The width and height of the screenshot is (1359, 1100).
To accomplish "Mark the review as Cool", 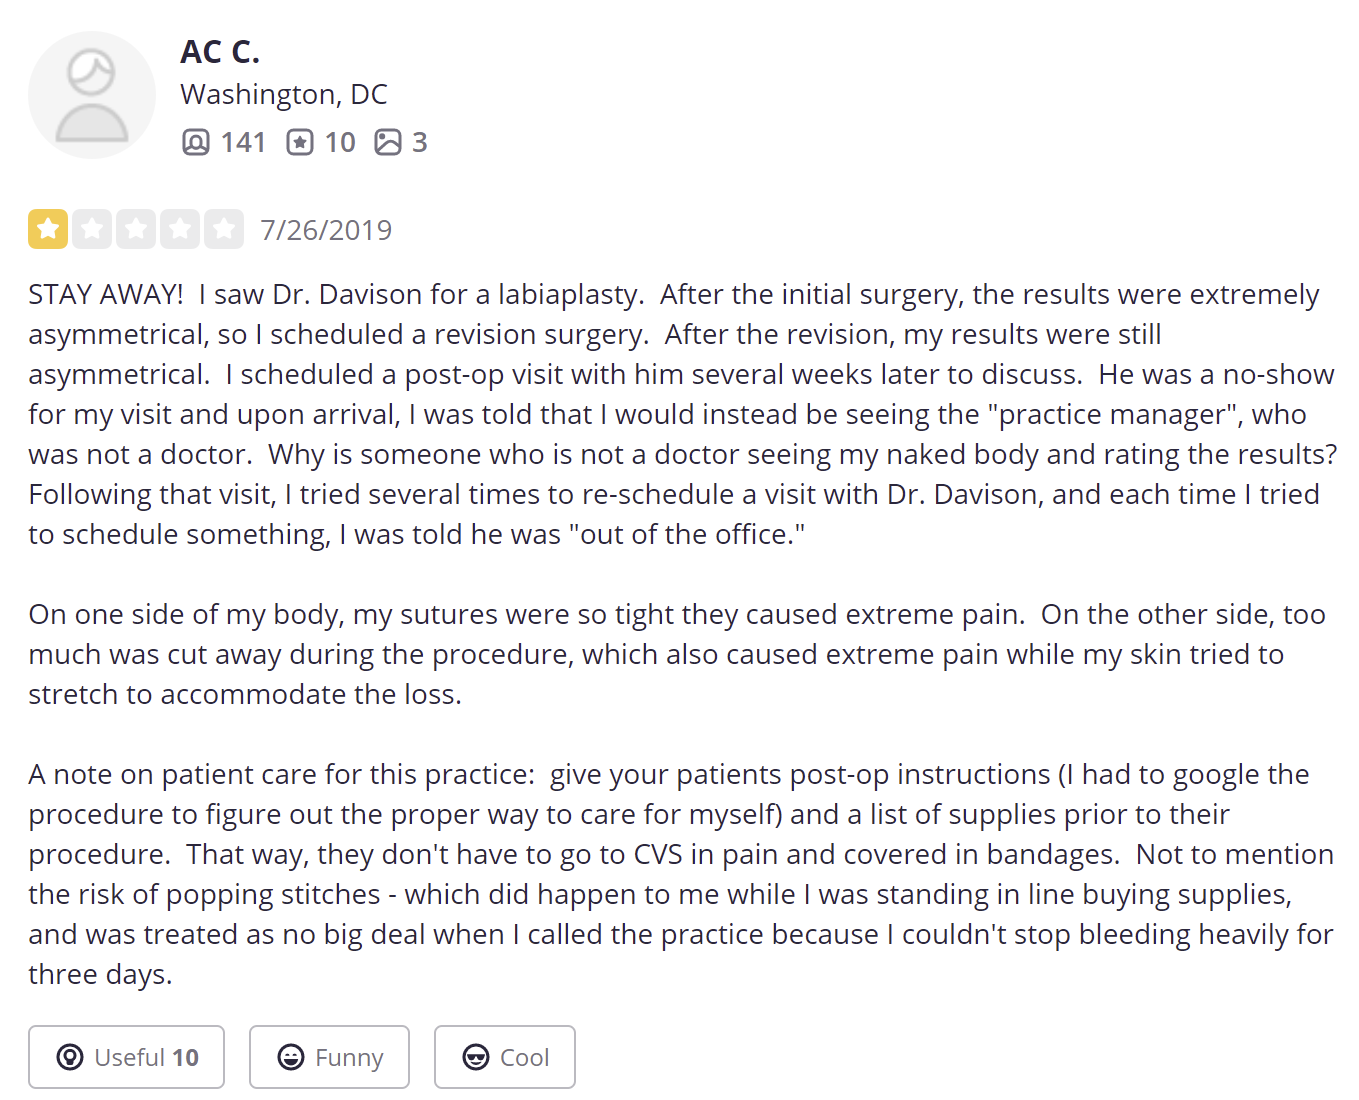I will point(505,1057).
